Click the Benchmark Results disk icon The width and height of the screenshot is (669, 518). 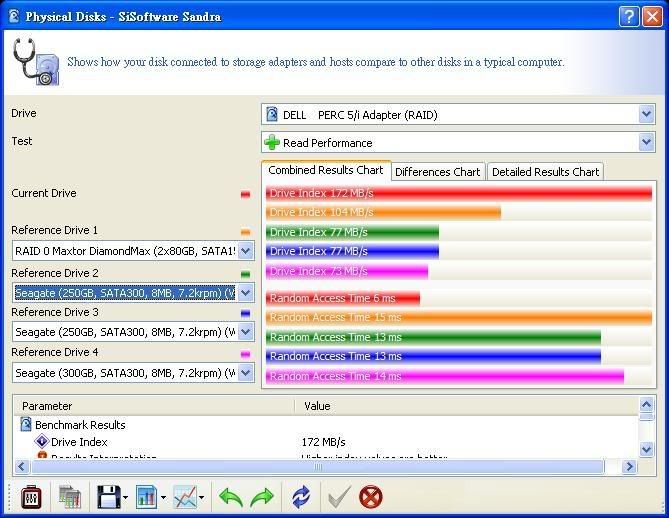tap(26, 425)
